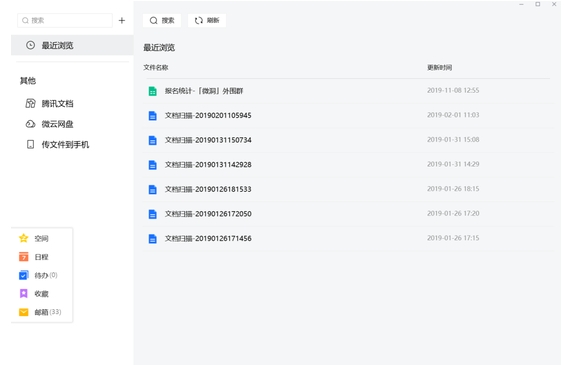
Task: Open document 文档扫描-20190126172050
Action: click(346, 214)
